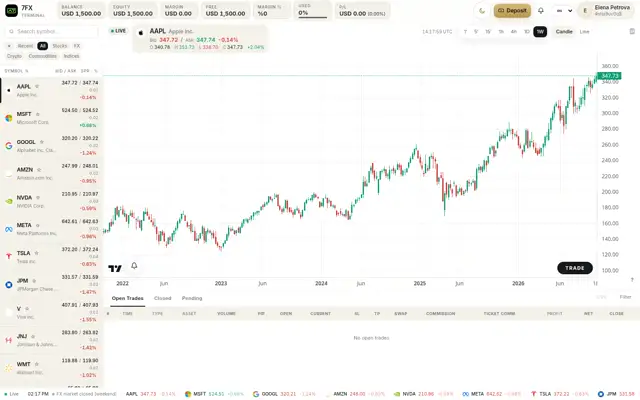The height and width of the screenshot is (400, 640).
Task: Open the language dropdown in top bar
Action: (x=564, y=11)
